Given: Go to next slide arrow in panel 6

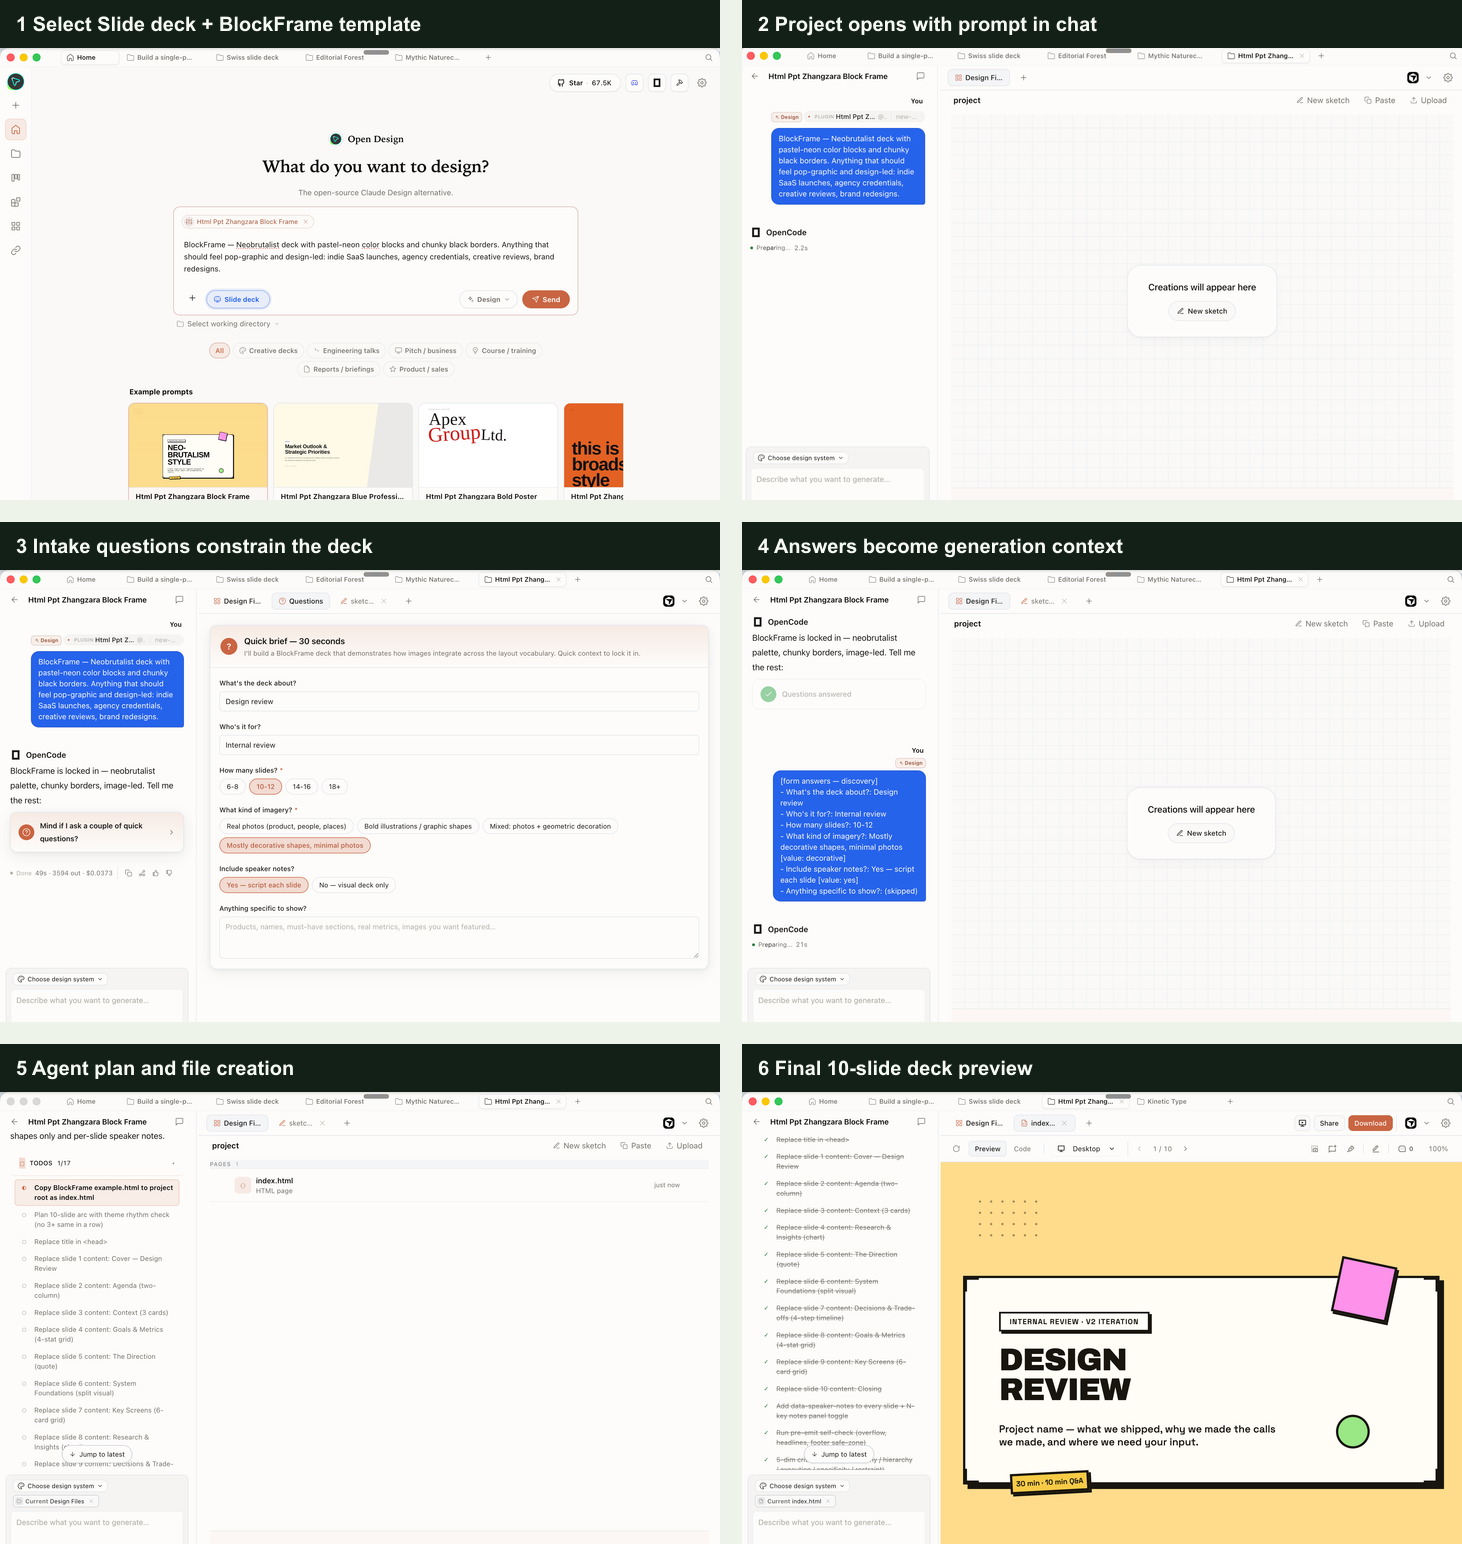Looking at the screenshot, I should 1185,1149.
